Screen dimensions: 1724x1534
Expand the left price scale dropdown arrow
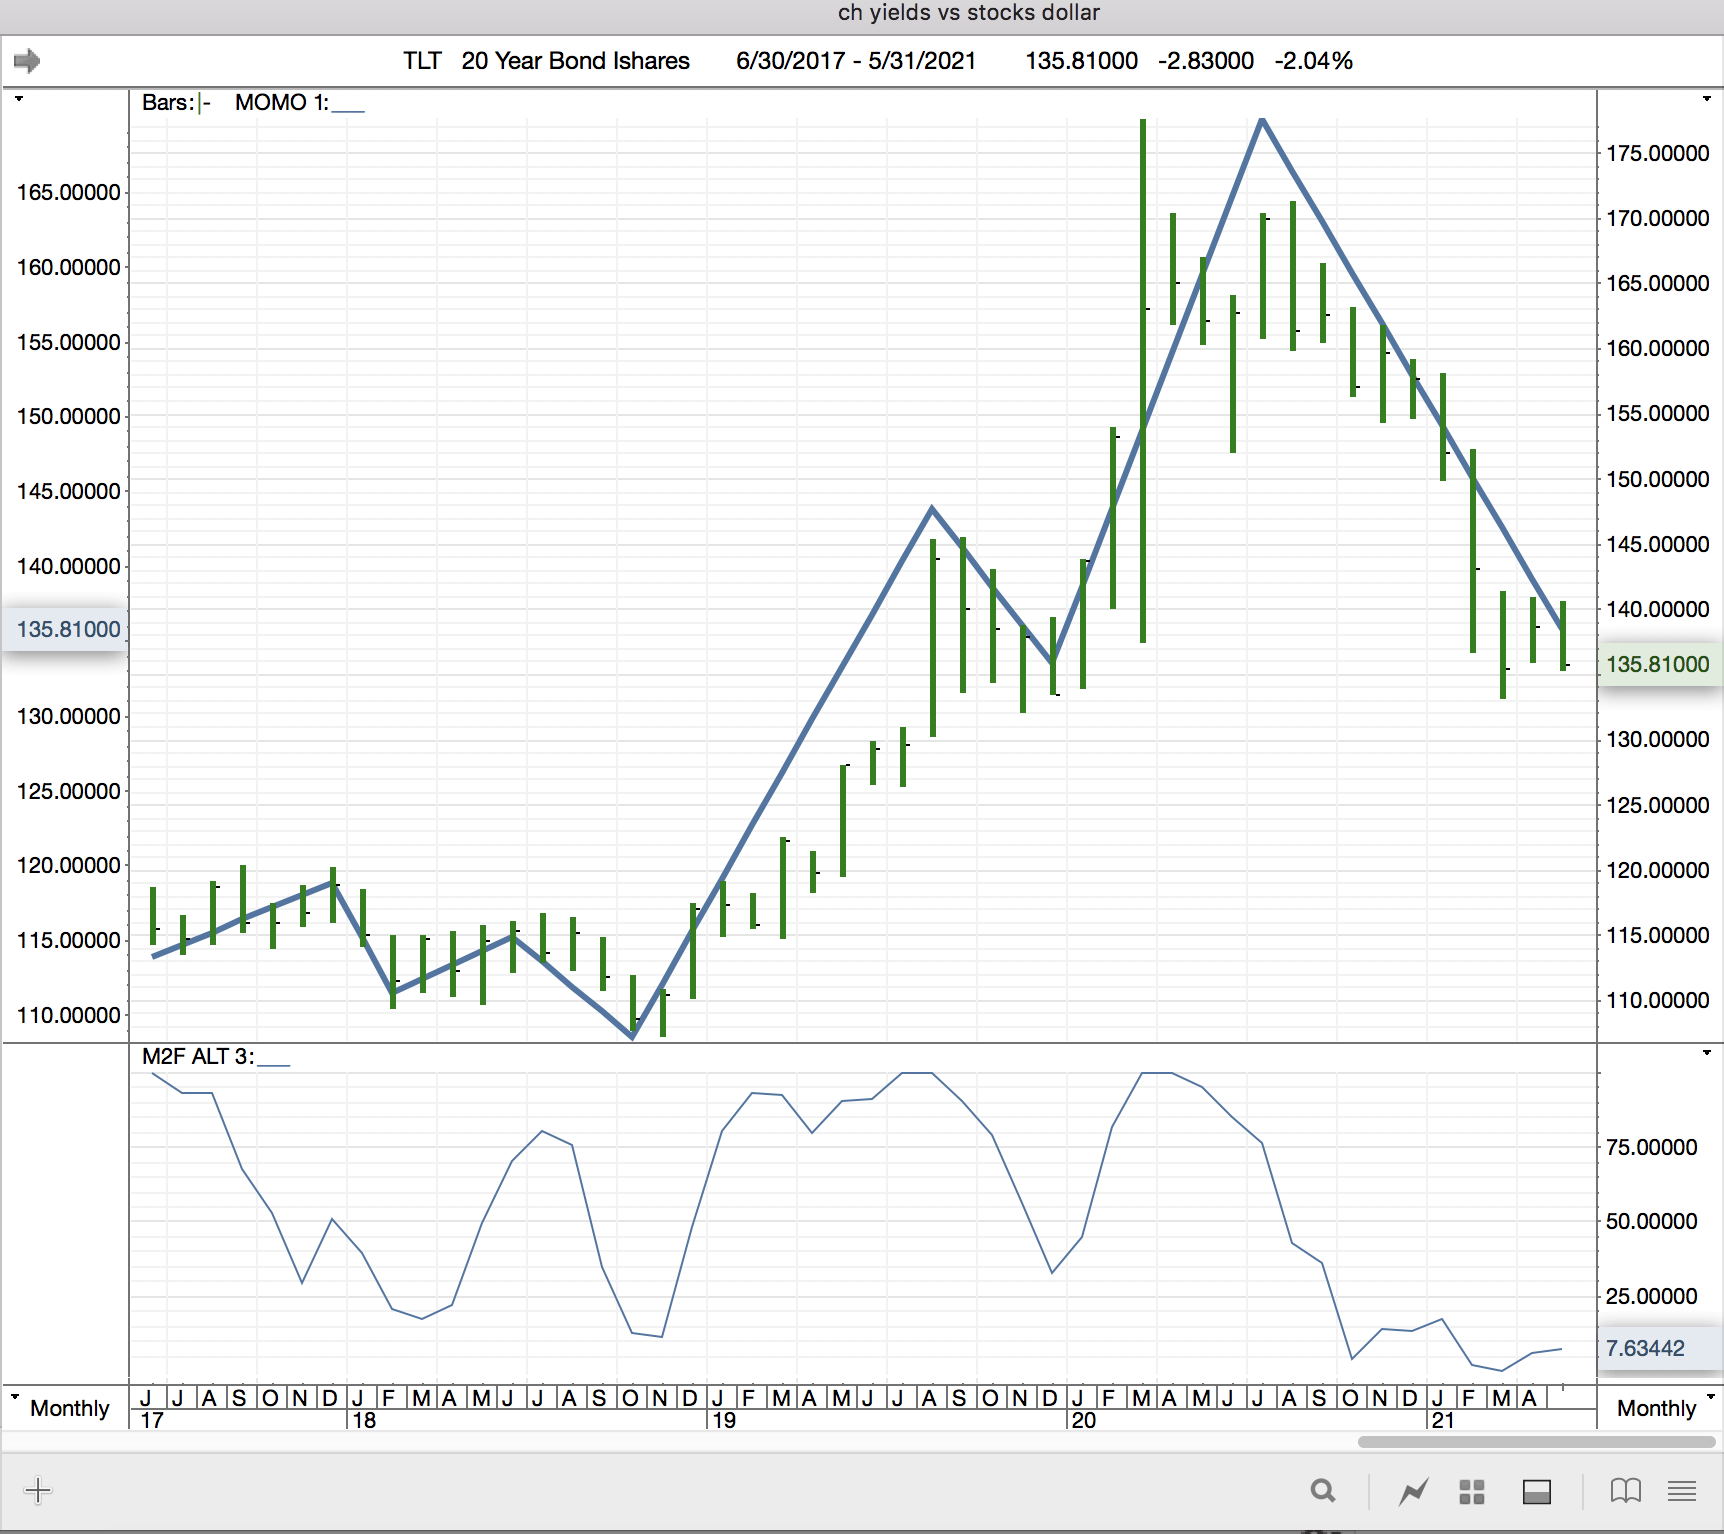tap(18, 99)
